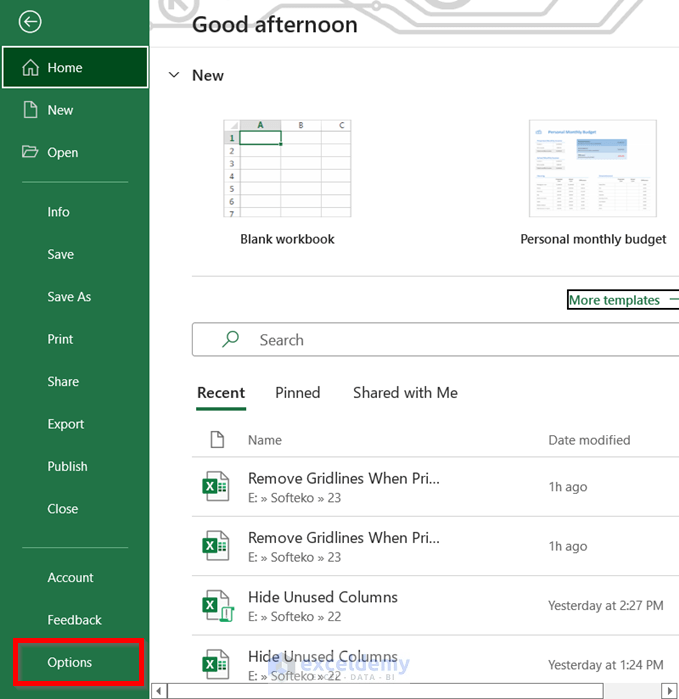Sort by the Name column header
This screenshot has width=679, height=699.
265,440
